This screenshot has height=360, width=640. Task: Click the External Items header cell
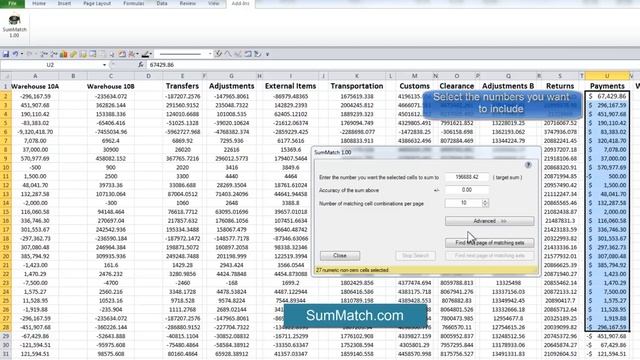[291, 86]
